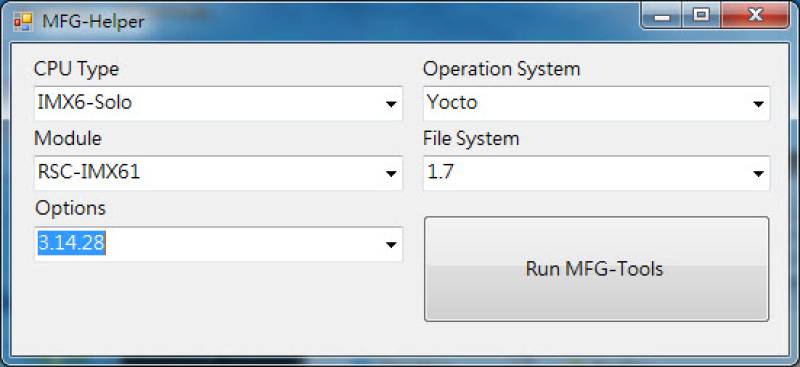
Task: Click the Options label text
Action: 70,208
